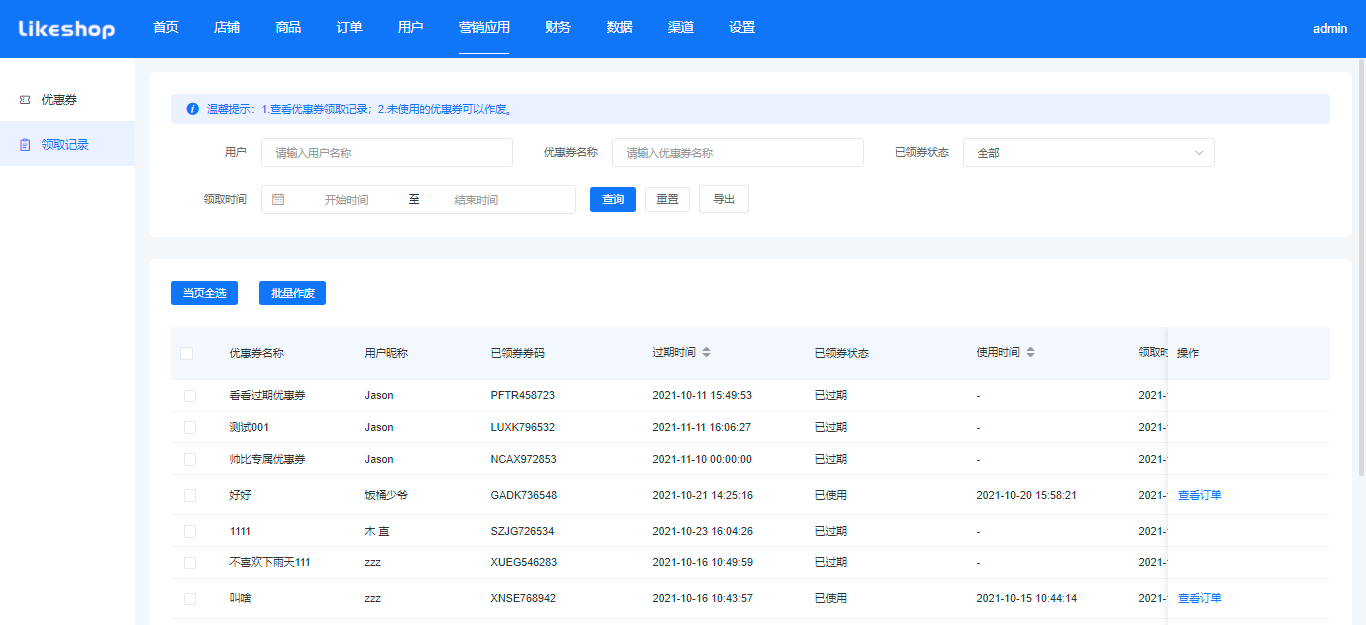Click the 当页全选 button
The height and width of the screenshot is (625, 1366).
tap(204, 293)
